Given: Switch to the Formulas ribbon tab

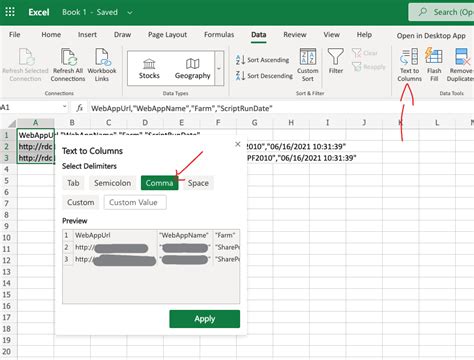Looking at the screenshot, I should pos(219,35).
